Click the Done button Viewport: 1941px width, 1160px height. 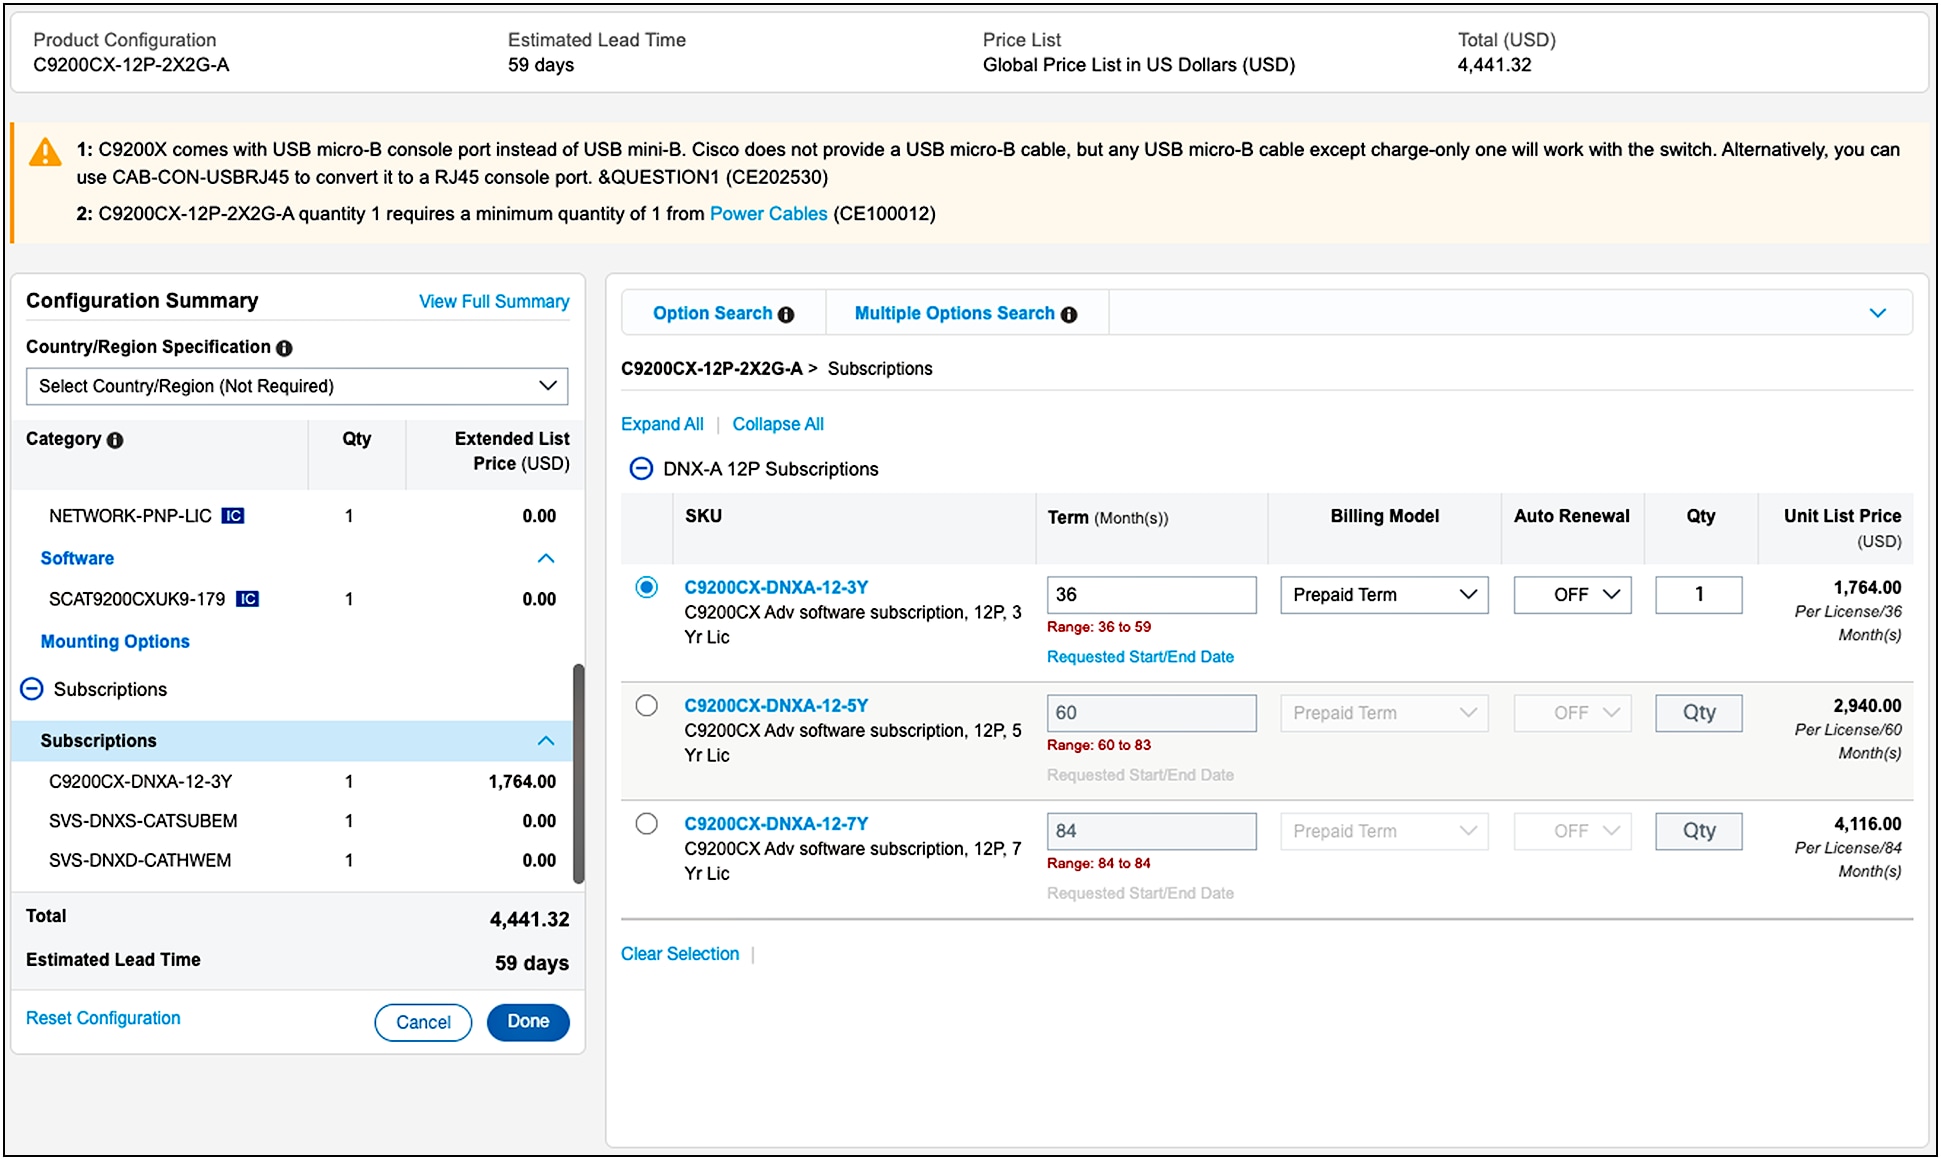pyautogui.click(x=528, y=1022)
